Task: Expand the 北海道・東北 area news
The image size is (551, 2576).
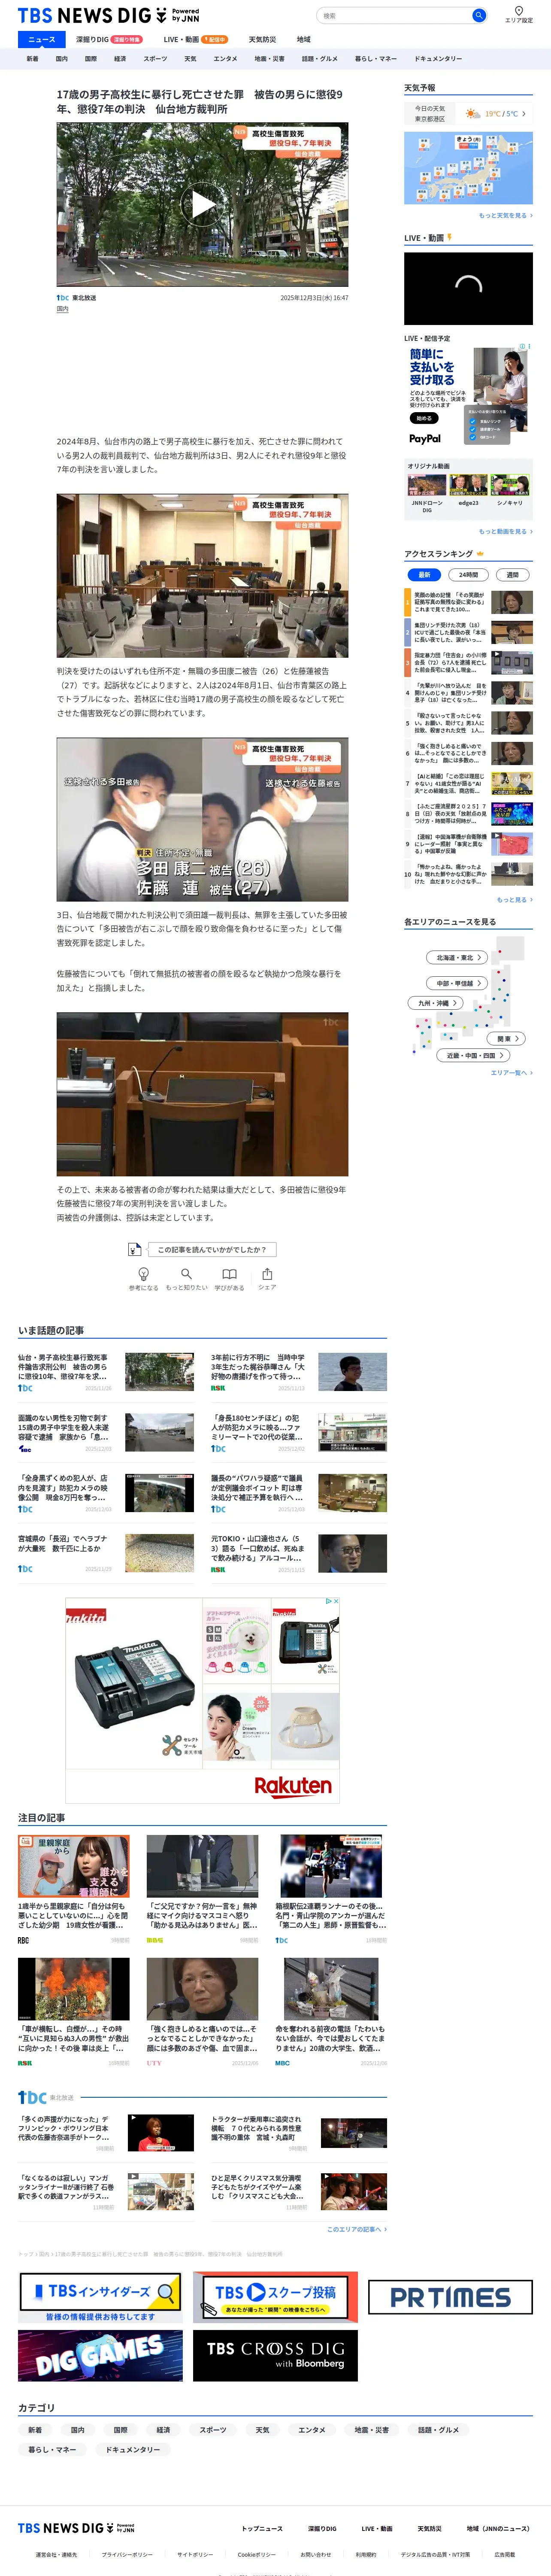Action: click(458, 957)
